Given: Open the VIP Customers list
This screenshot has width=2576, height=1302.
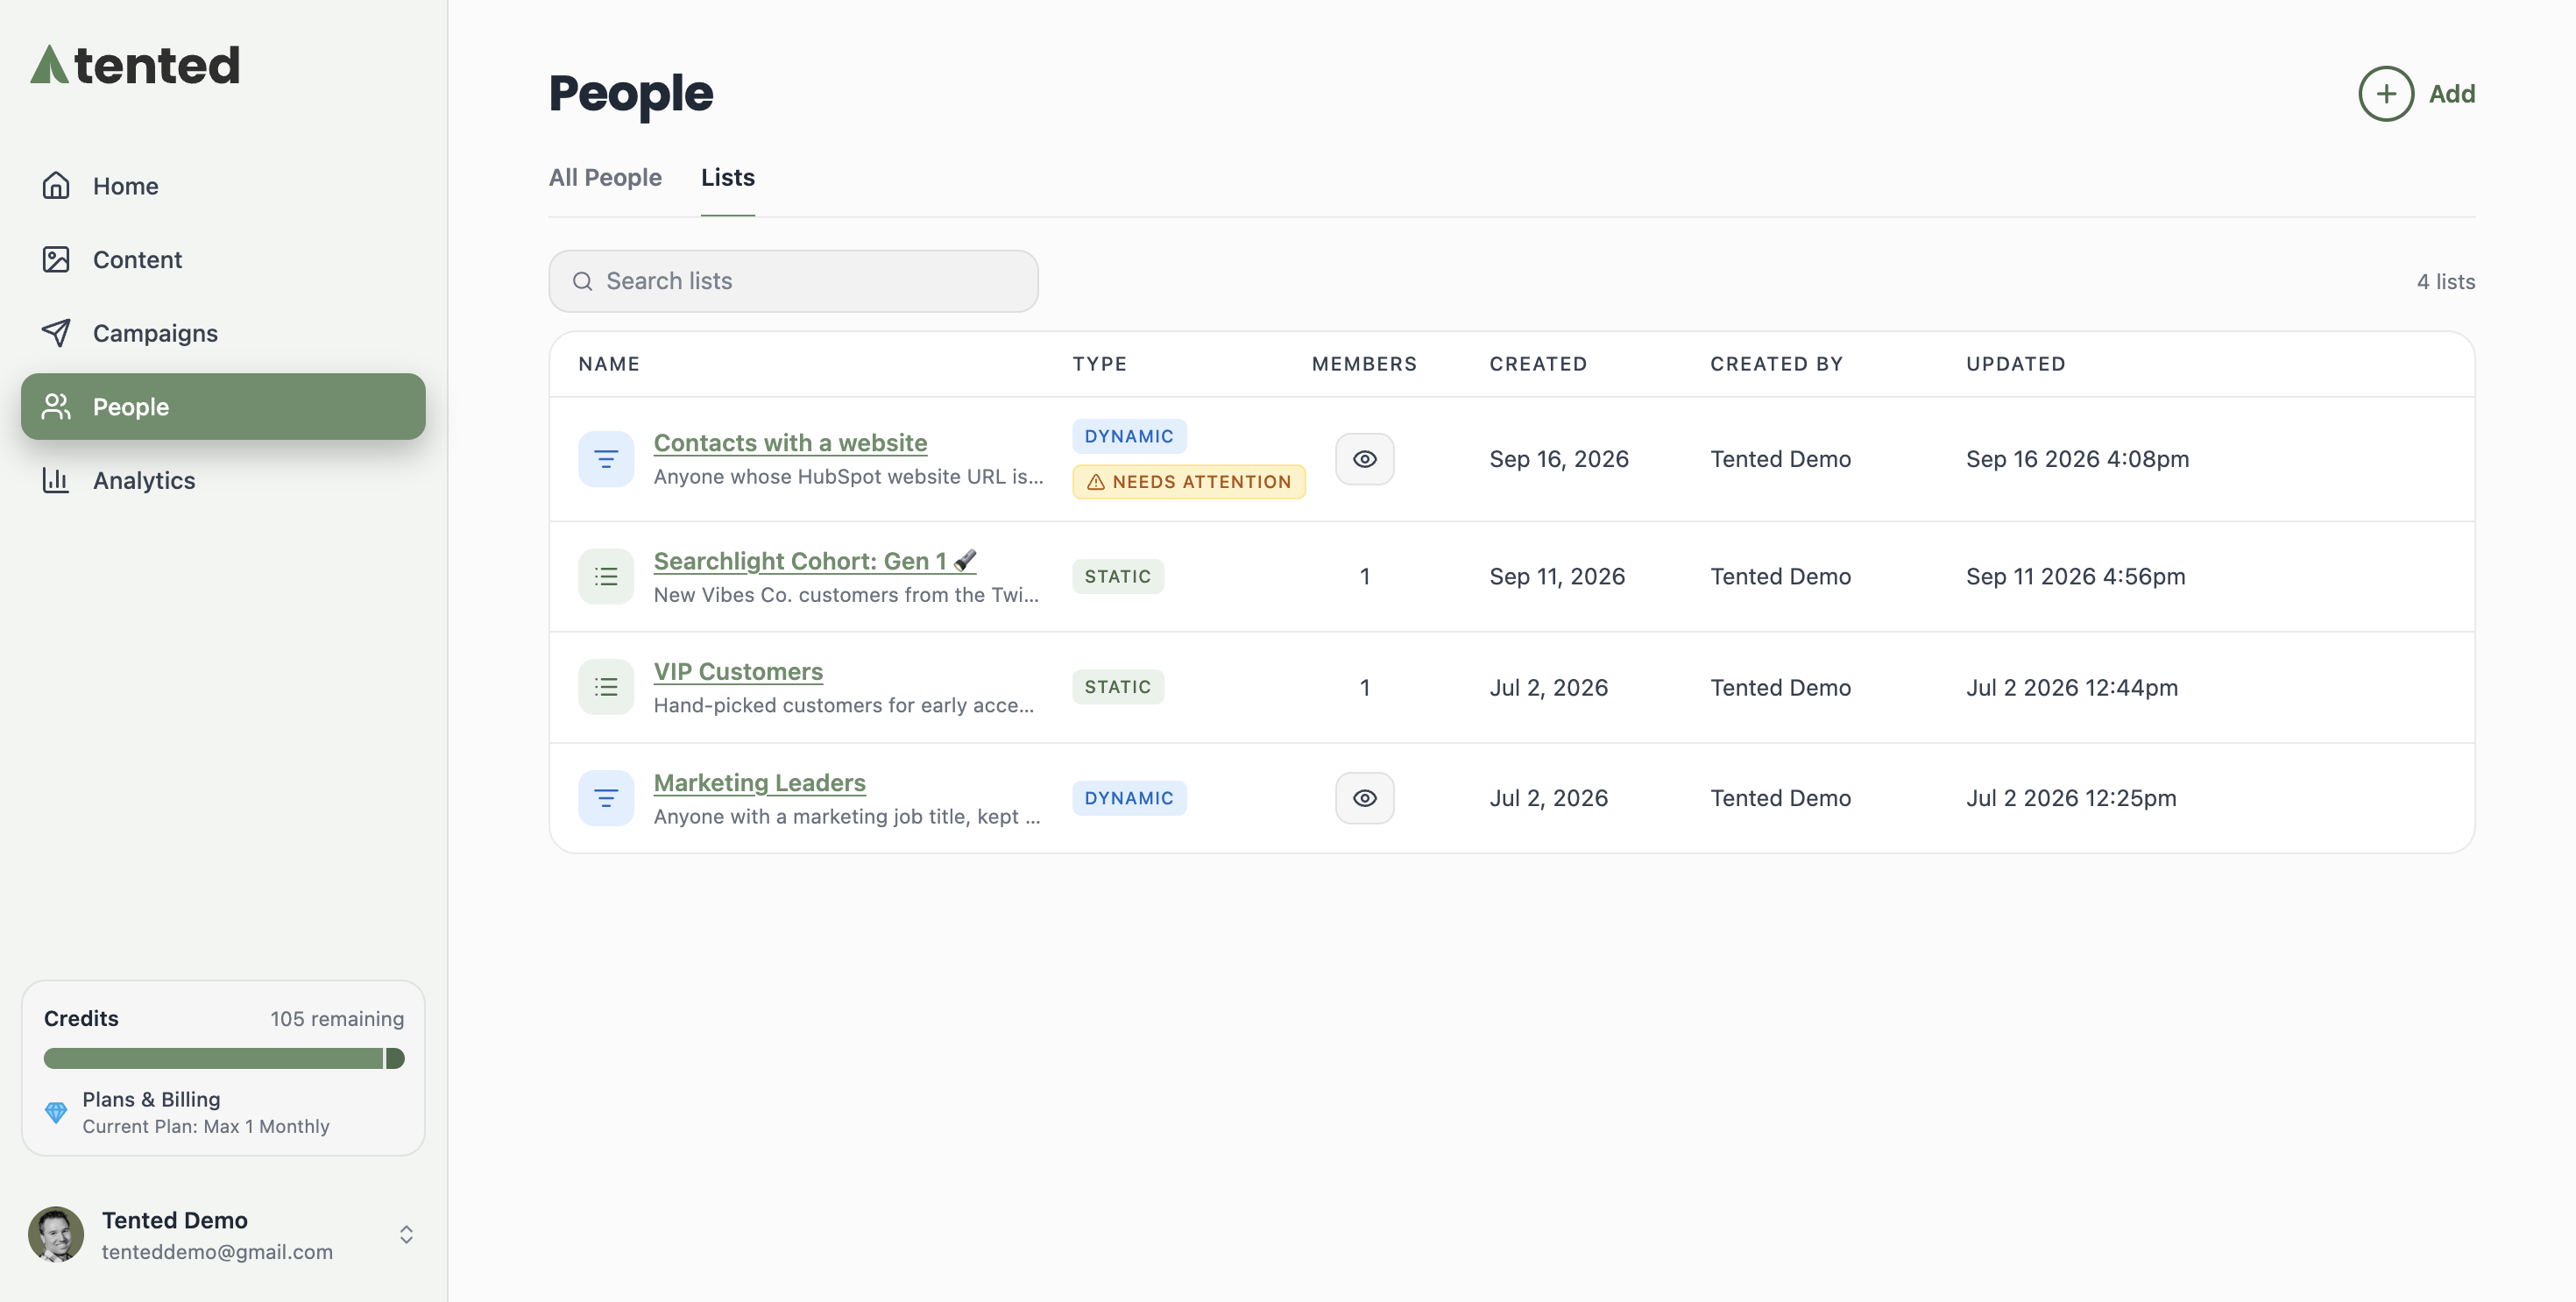Looking at the screenshot, I should 738,672.
